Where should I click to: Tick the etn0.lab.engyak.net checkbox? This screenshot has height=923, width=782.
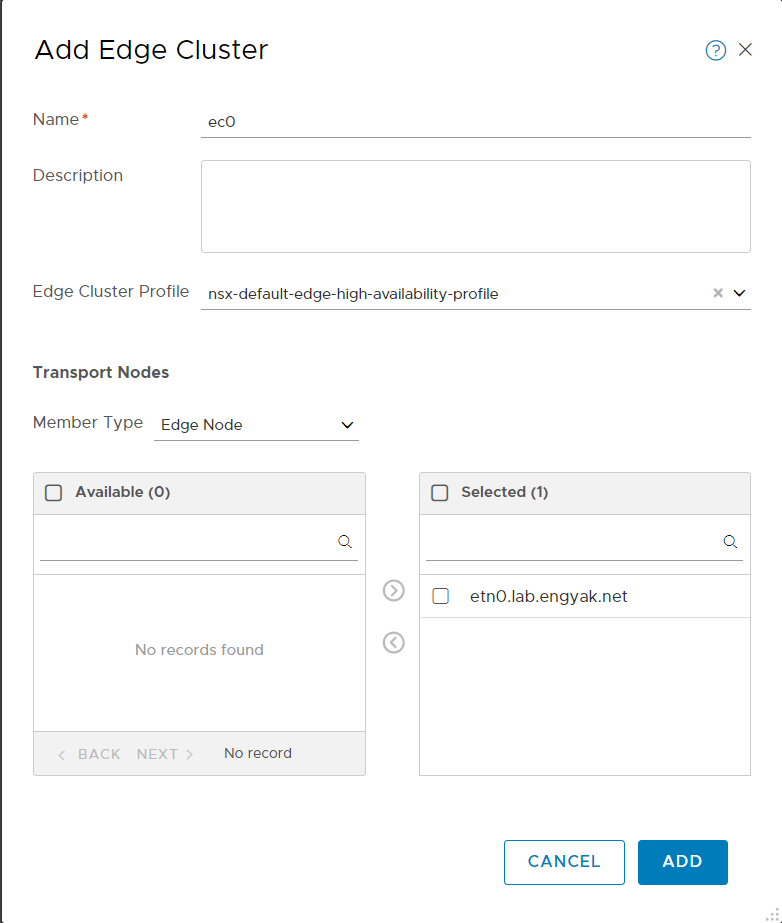pyautogui.click(x=440, y=596)
